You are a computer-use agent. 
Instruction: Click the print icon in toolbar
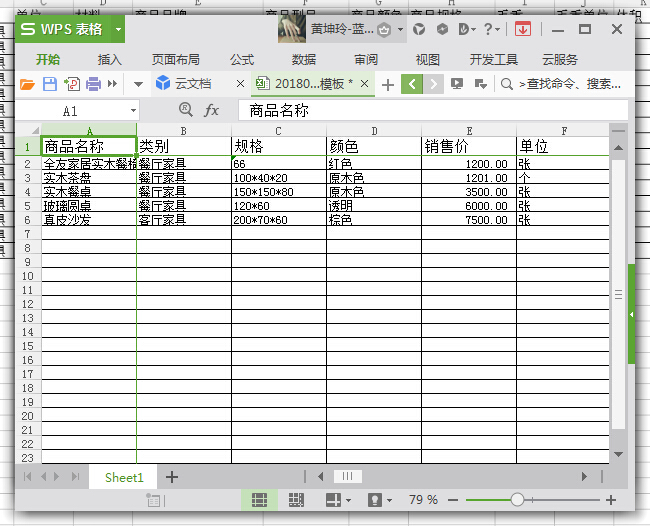pyautogui.click(x=94, y=84)
